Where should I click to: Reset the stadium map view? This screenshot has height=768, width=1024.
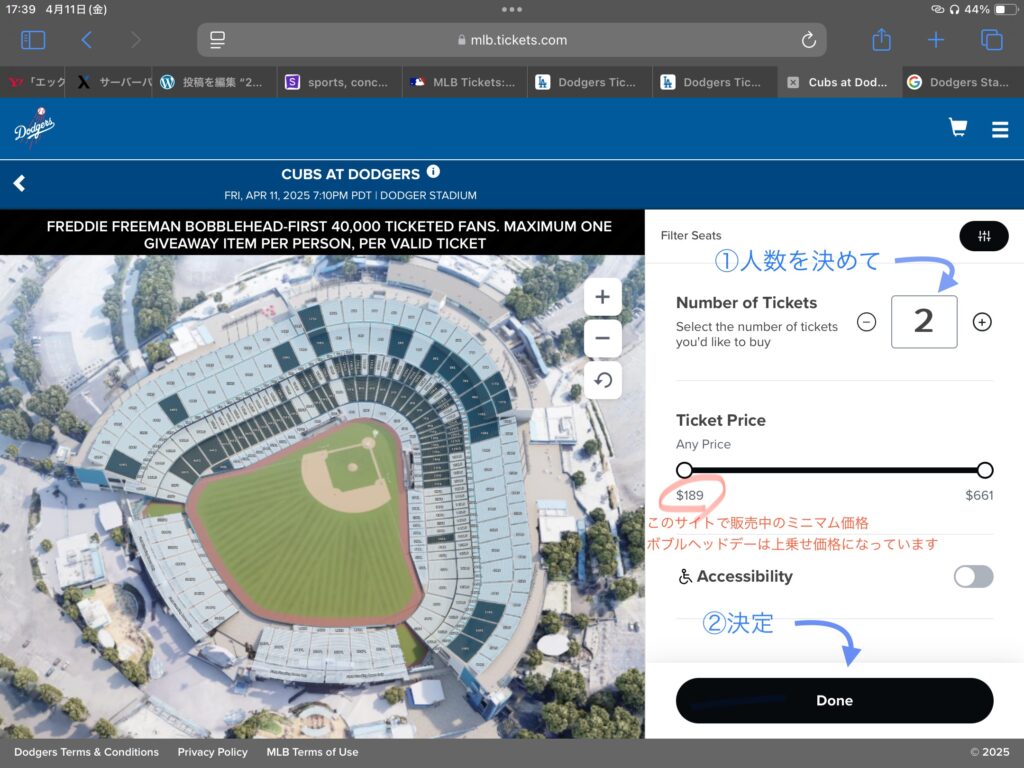tap(602, 380)
